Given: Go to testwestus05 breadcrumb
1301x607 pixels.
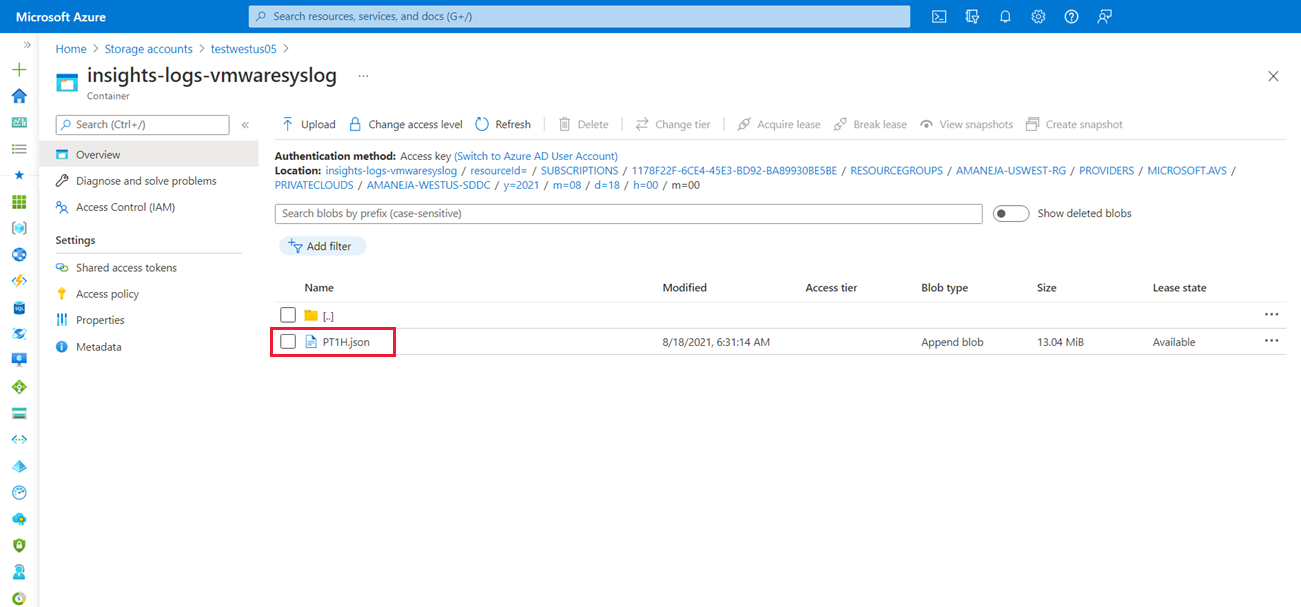Looking at the screenshot, I should click(x=243, y=49).
